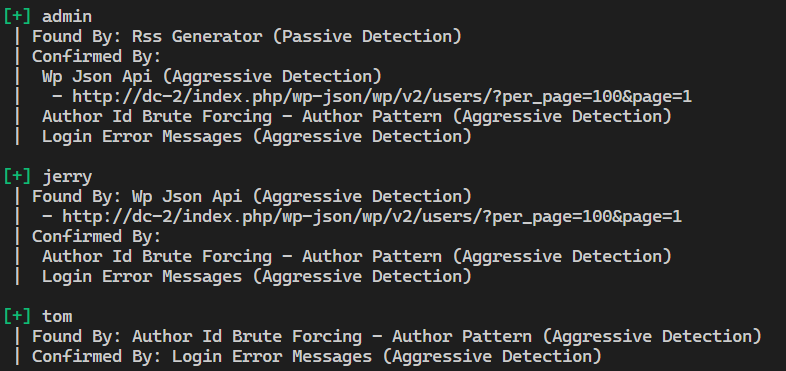Image resolution: width=786 pixels, height=371 pixels.
Task: Click the username tom
Action: click(x=57, y=316)
